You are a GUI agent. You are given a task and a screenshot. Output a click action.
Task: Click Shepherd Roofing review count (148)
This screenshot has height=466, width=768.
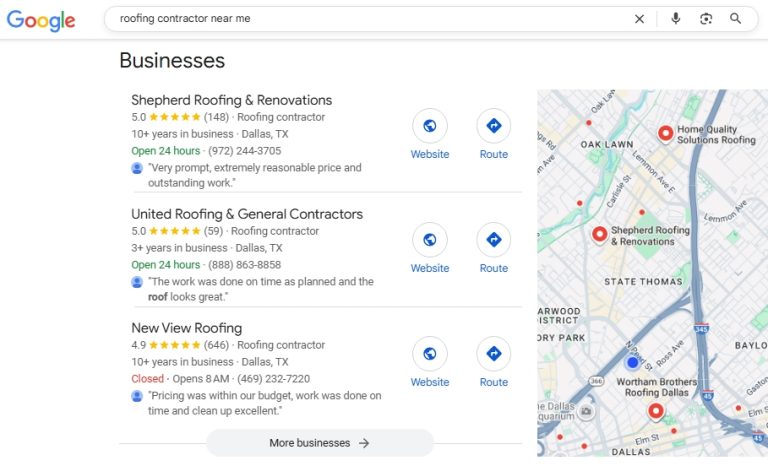pyautogui.click(x=216, y=117)
